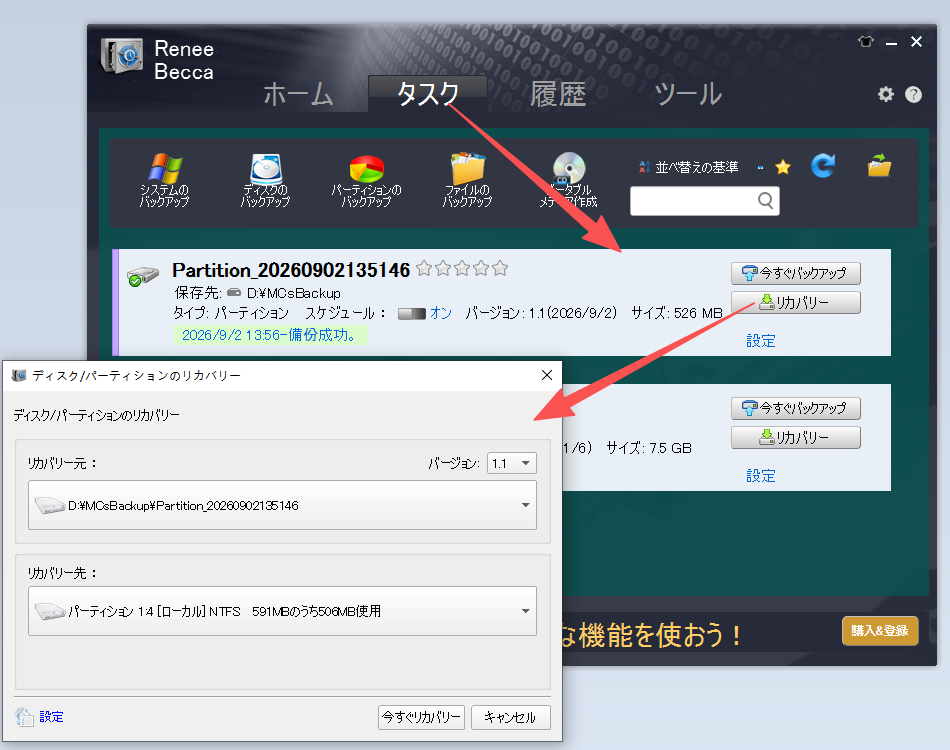Viewport: 950px width, 750px height.
Task: Click the Purchase & Register (購入&登録) button
Action: pos(880,631)
